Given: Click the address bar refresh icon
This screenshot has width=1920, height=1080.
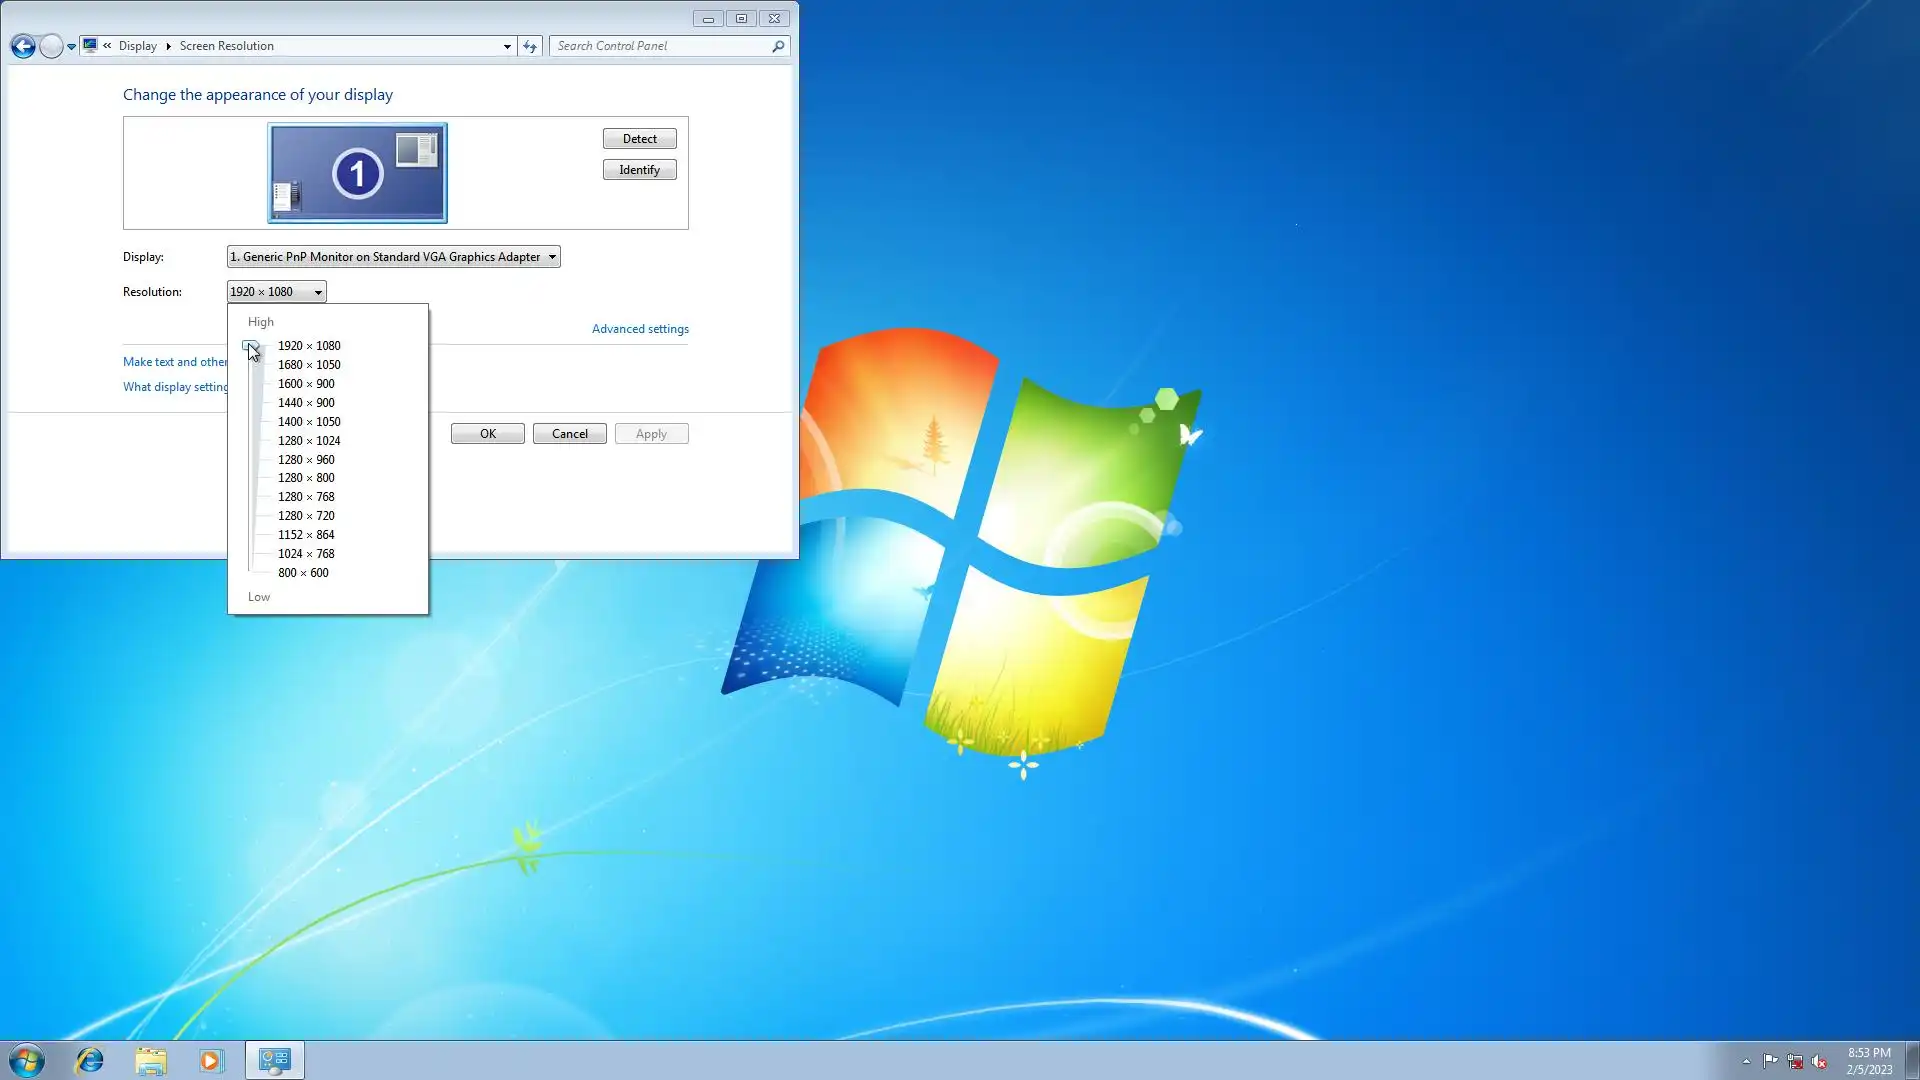Looking at the screenshot, I should (x=530, y=46).
